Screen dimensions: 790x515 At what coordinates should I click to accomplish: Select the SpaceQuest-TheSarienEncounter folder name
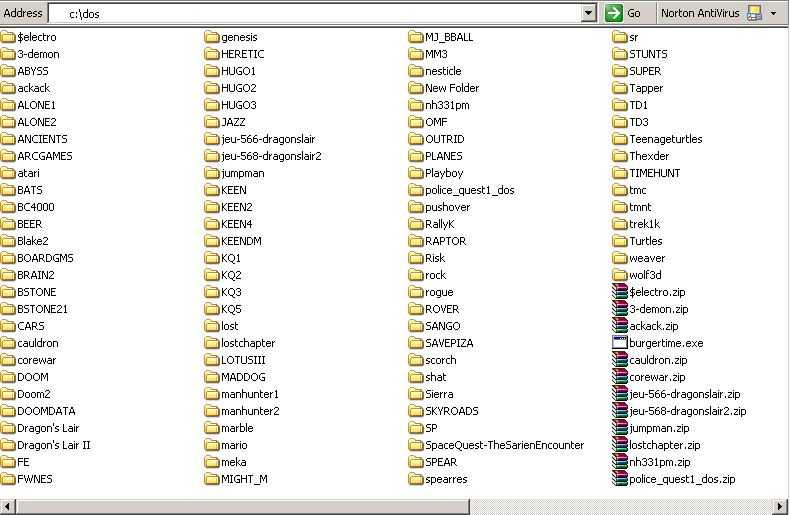tap(504, 445)
